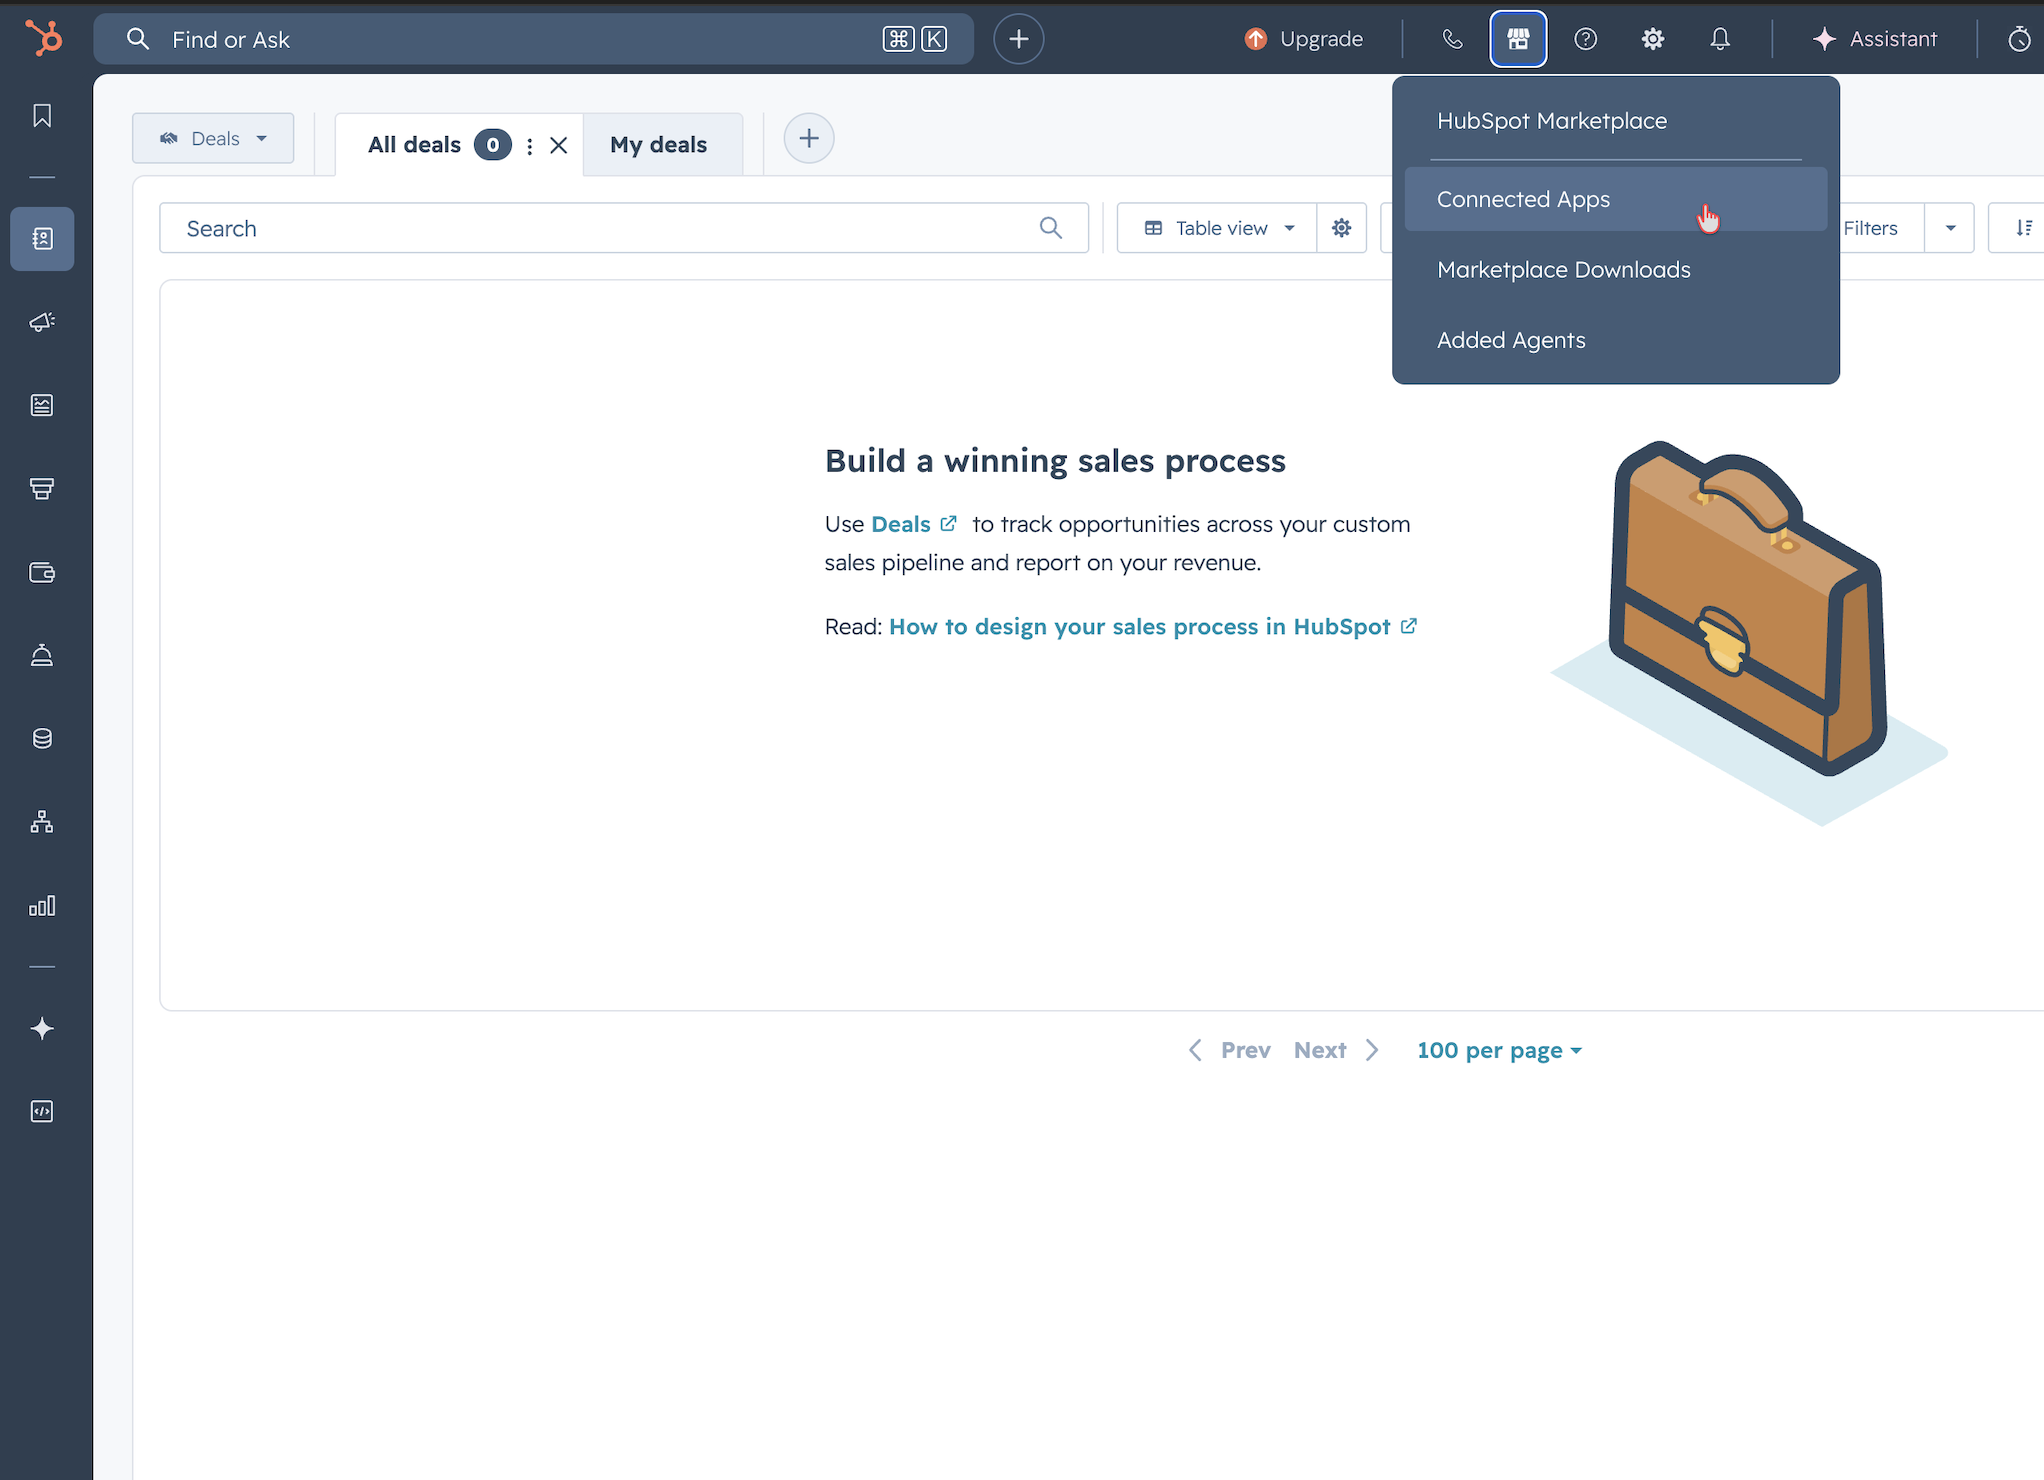Expand the Deals object dropdown
The height and width of the screenshot is (1480, 2044).
(213, 138)
